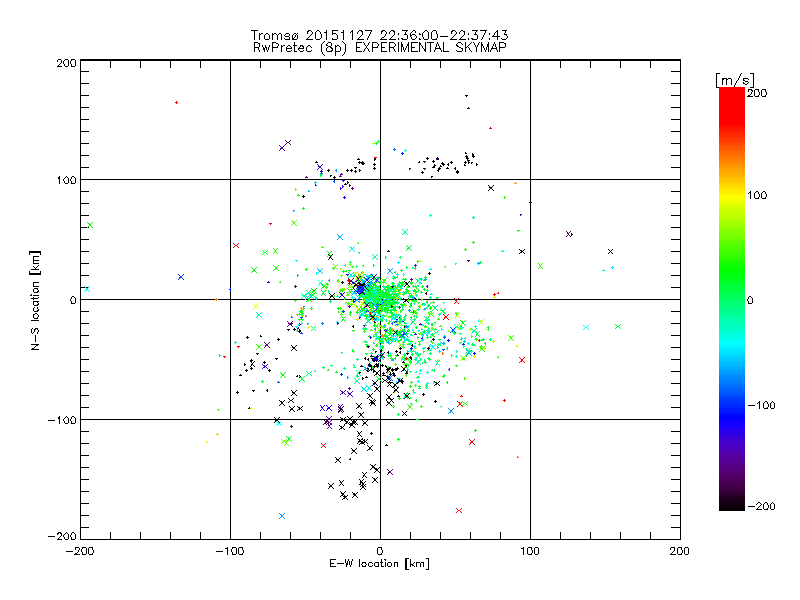Click the color bar tick label "-200"
The image size is (800, 600).
[761, 506]
